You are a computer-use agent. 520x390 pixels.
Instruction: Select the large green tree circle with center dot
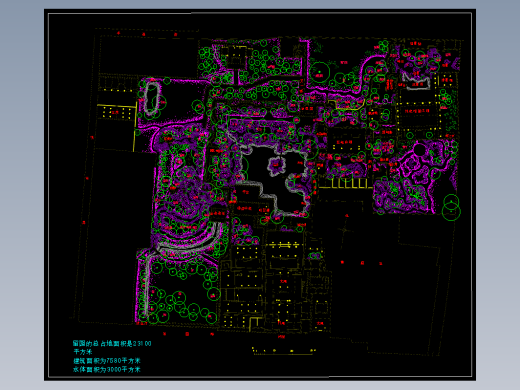tap(319, 72)
